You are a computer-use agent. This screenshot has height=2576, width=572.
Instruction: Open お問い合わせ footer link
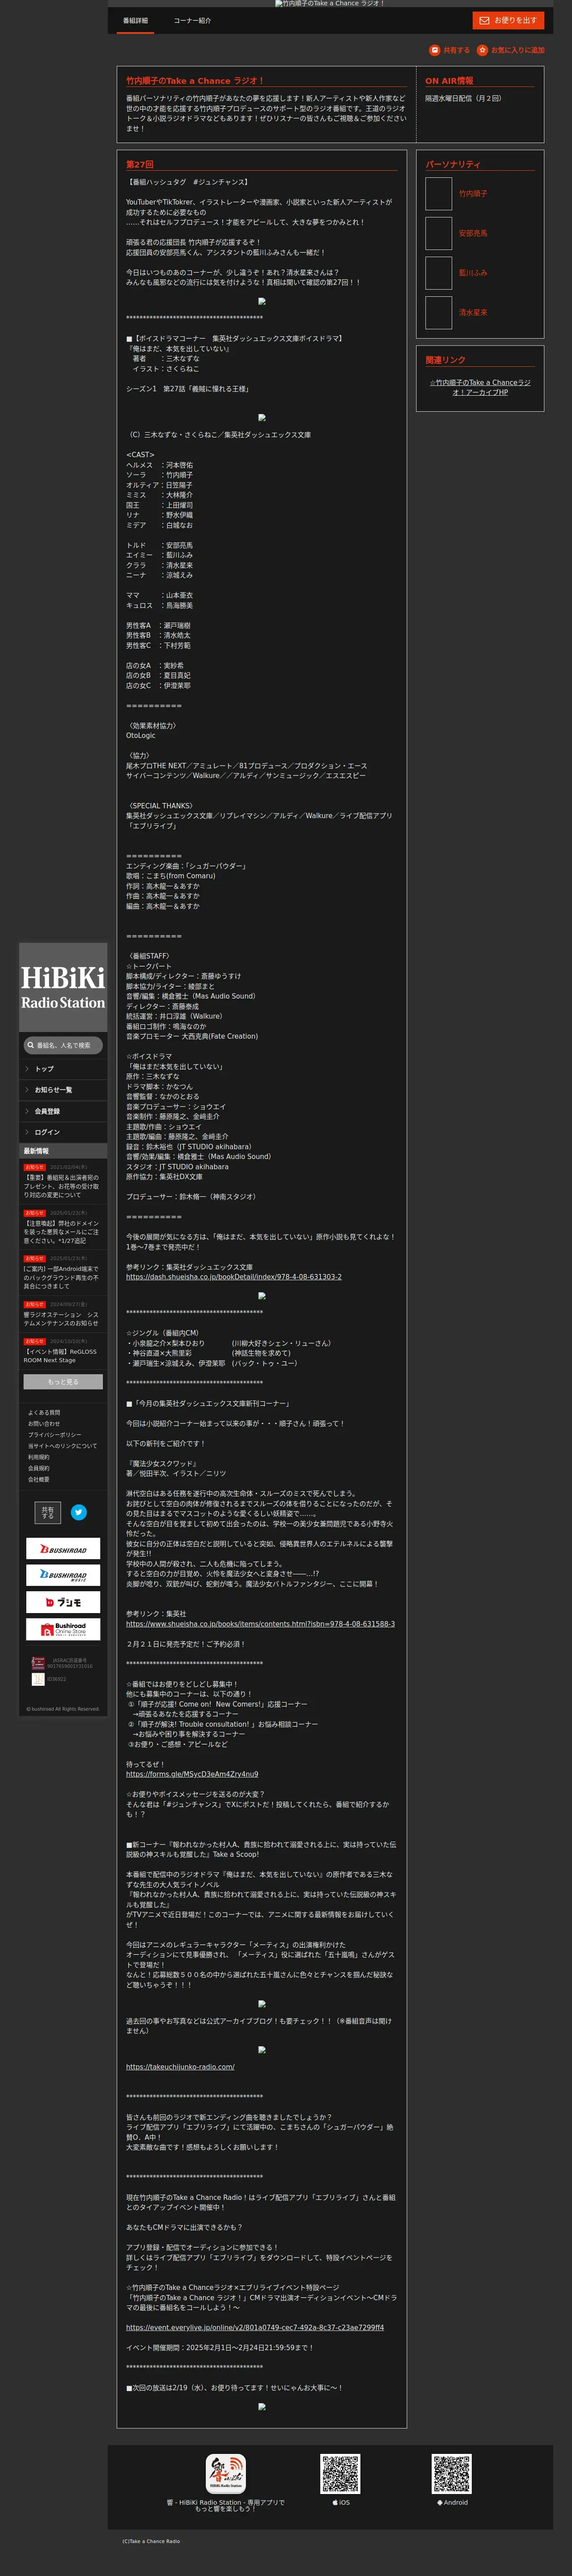pos(44,1424)
